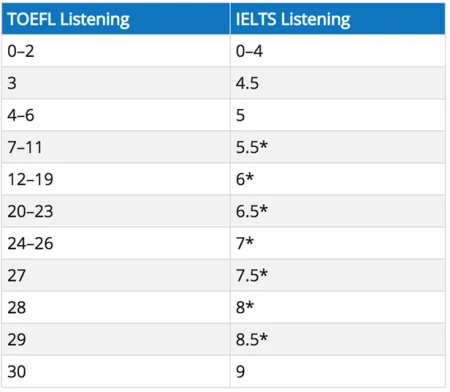Image resolution: width=450 pixels, height=392 pixels.
Task: Select the IELTS cell 6*
Action: (x=338, y=179)
